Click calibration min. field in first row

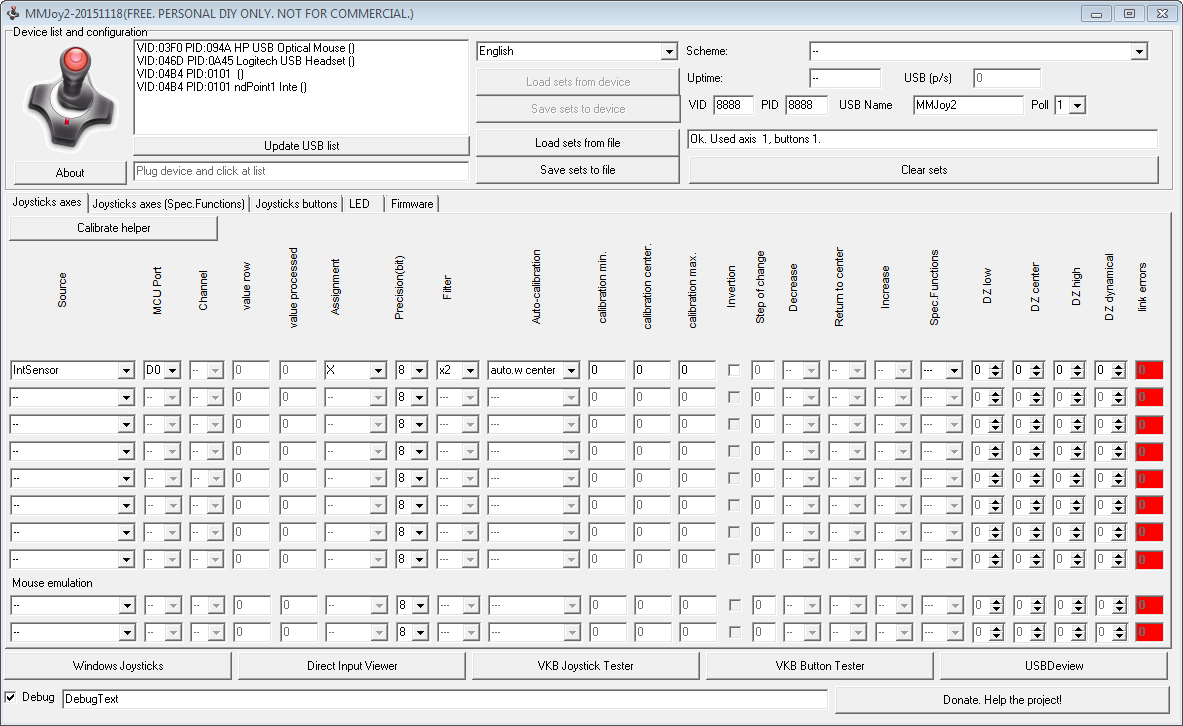pos(607,371)
